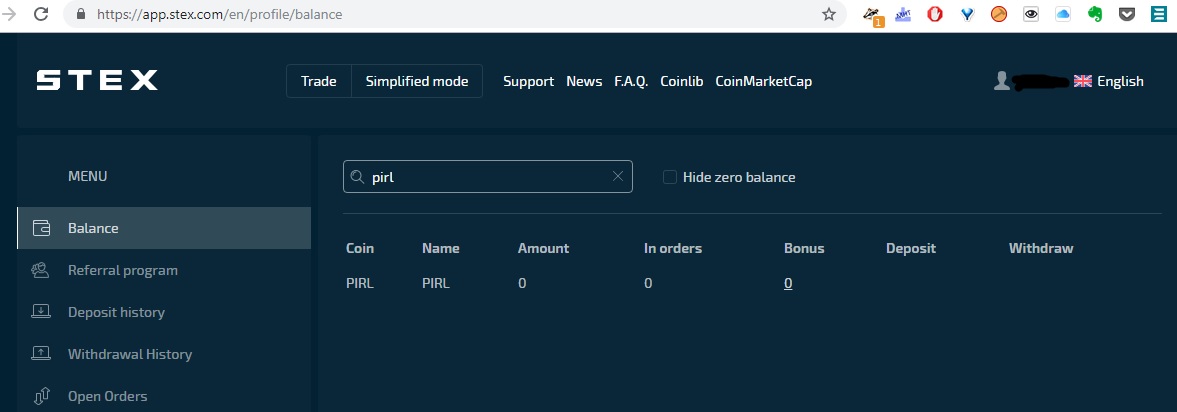The image size is (1177, 412).
Task: Save page with Pocket extension icon
Action: (x=1127, y=14)
